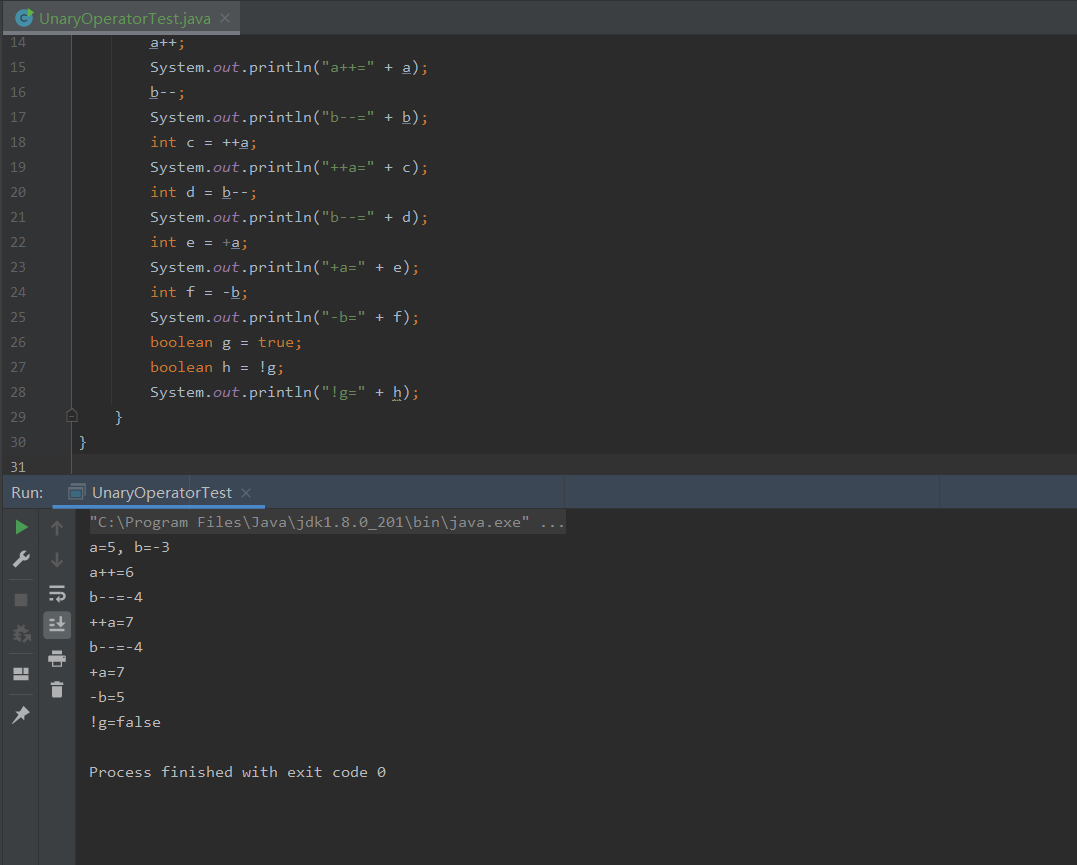1077x865 pixels.
Task: Restore layout icon in Run panel
Action: click(x=21, y=674)
